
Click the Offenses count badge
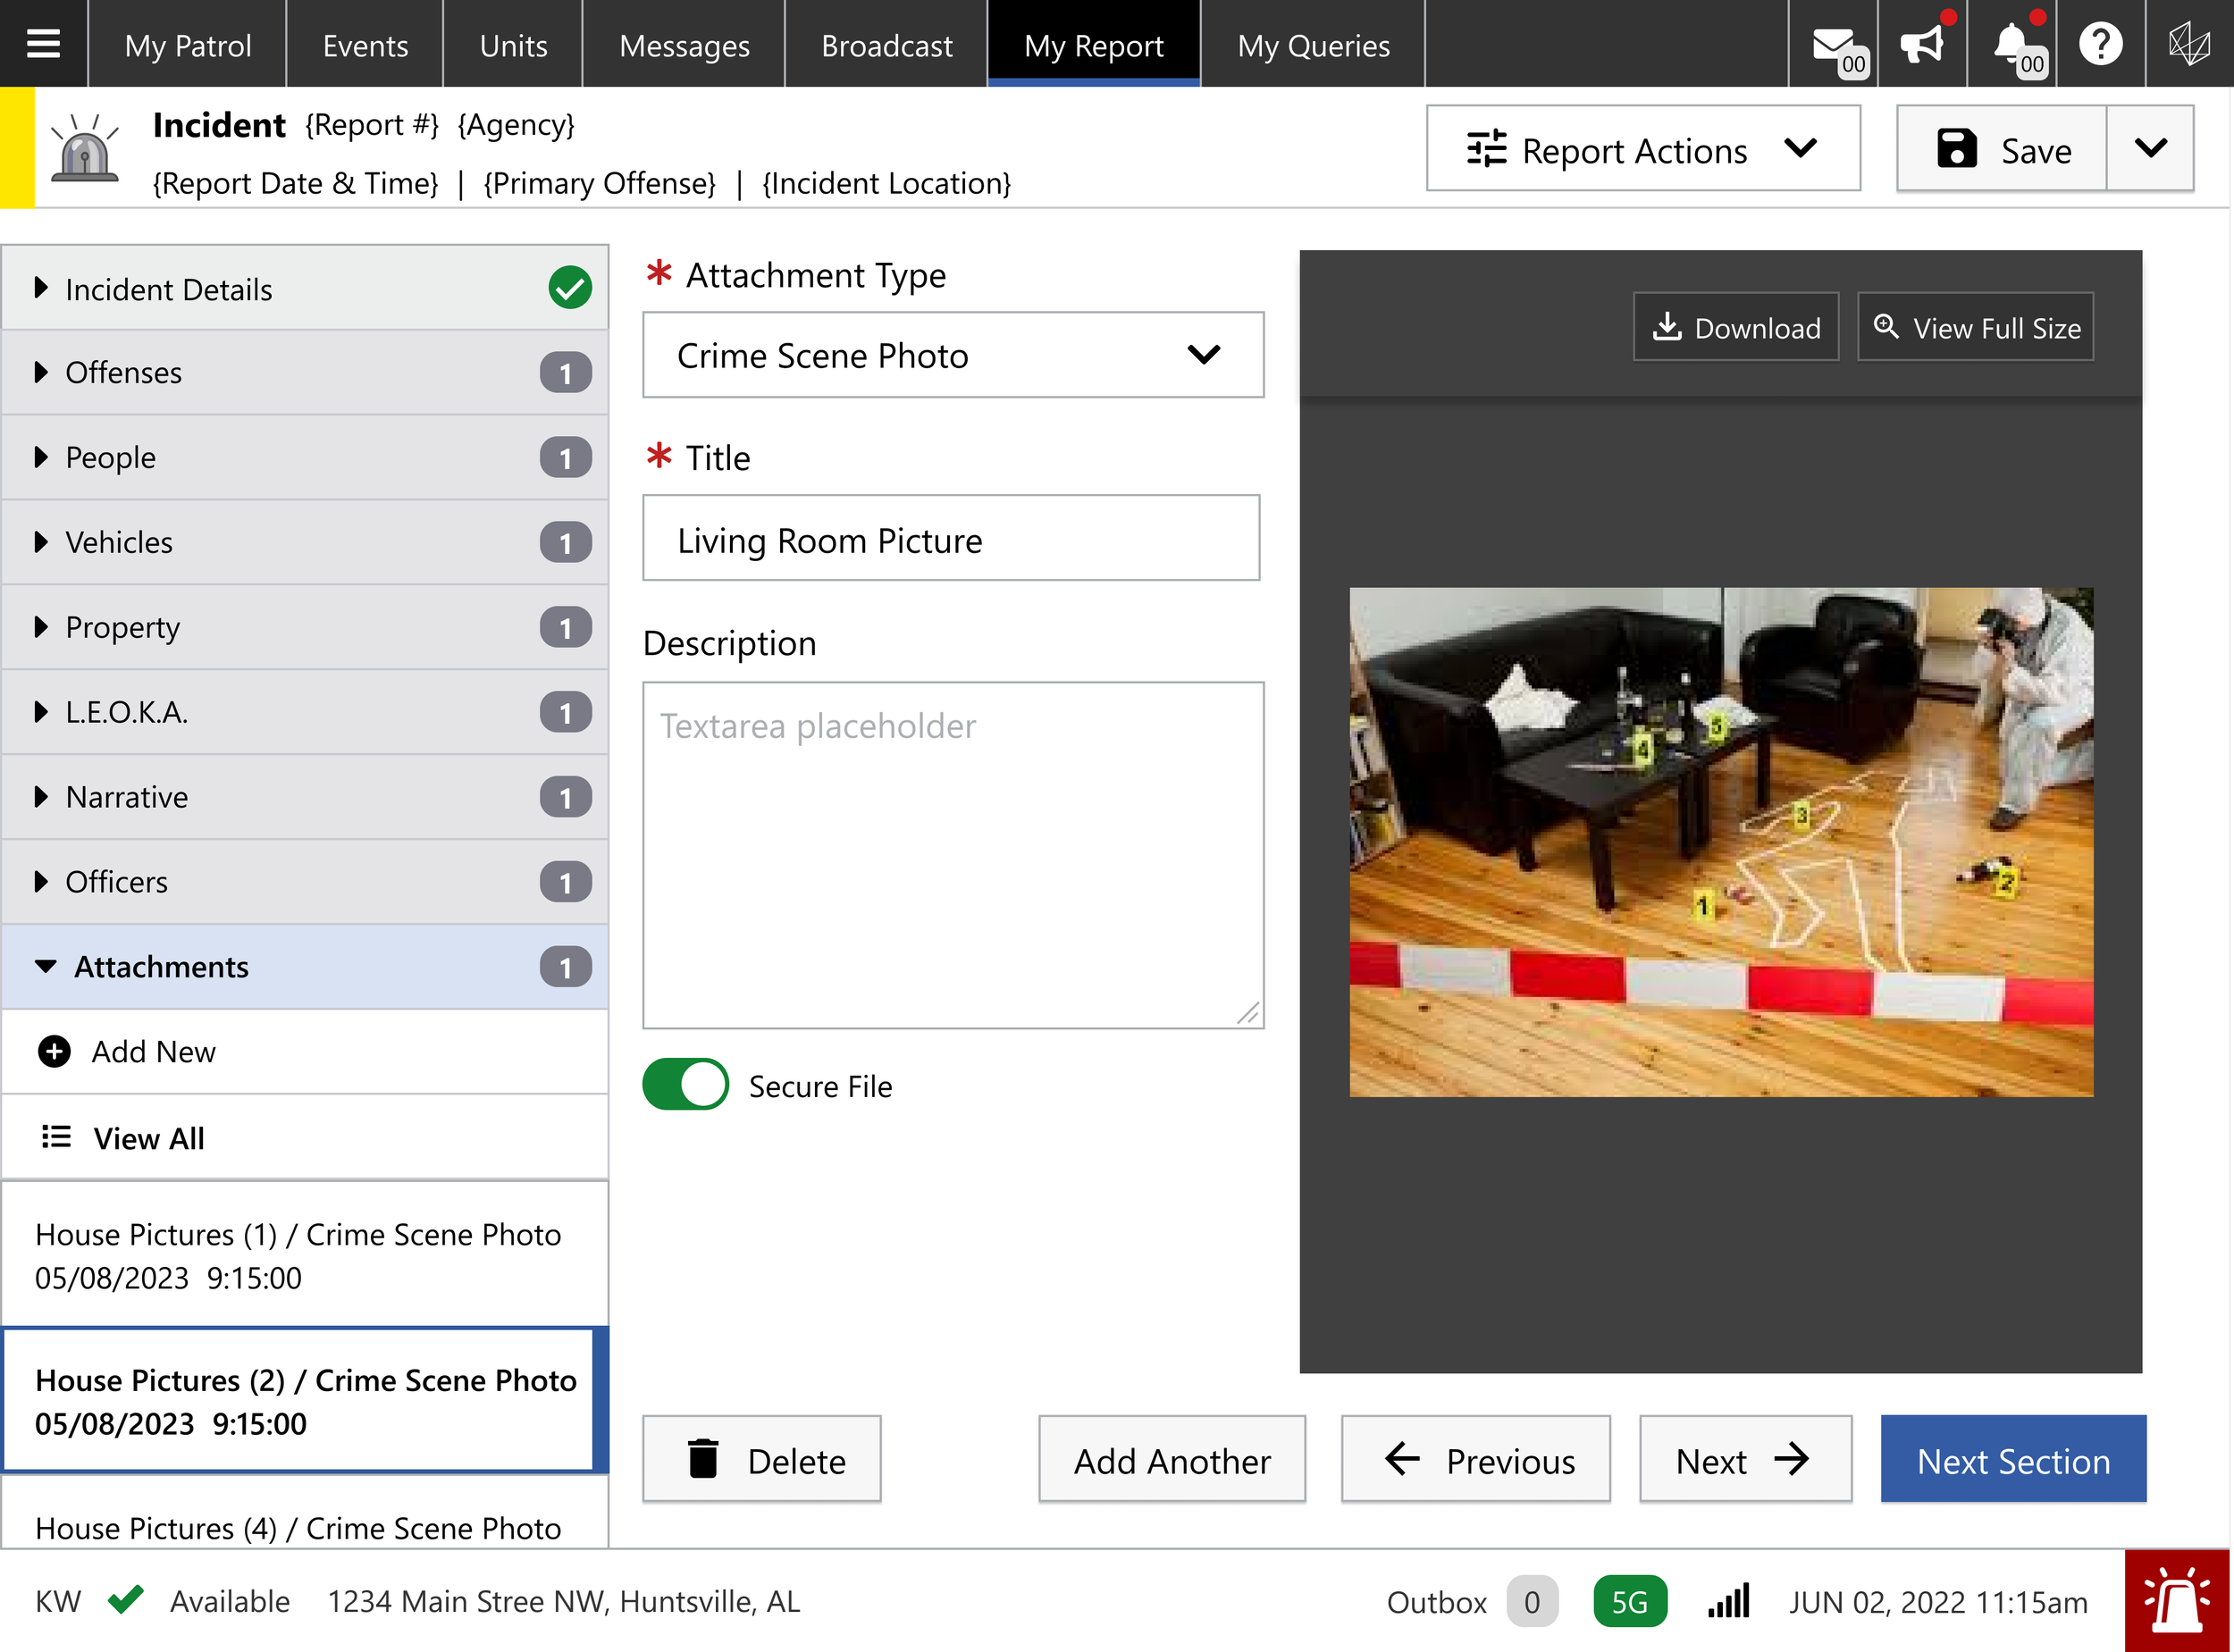[566, 373]
